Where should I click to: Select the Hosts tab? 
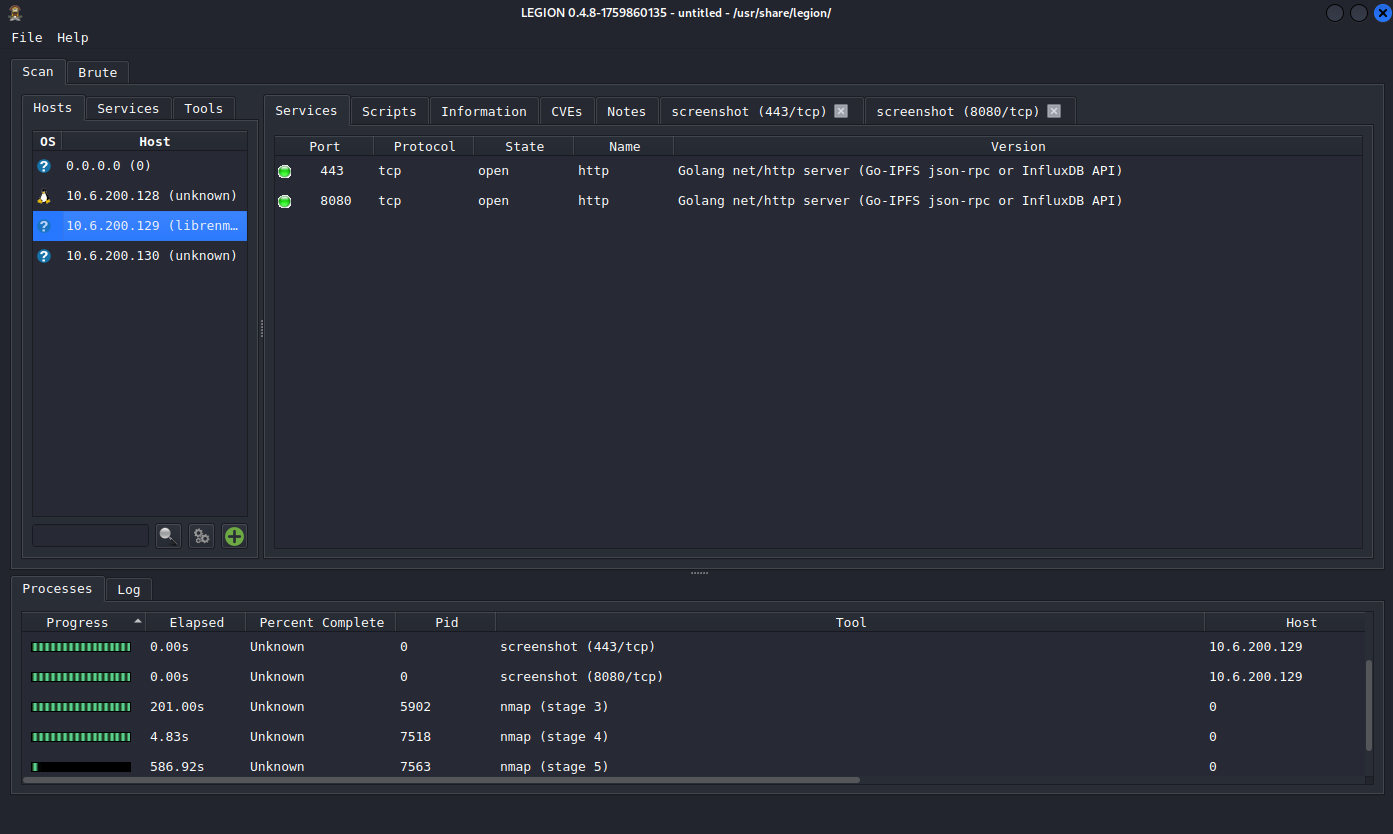53,107
